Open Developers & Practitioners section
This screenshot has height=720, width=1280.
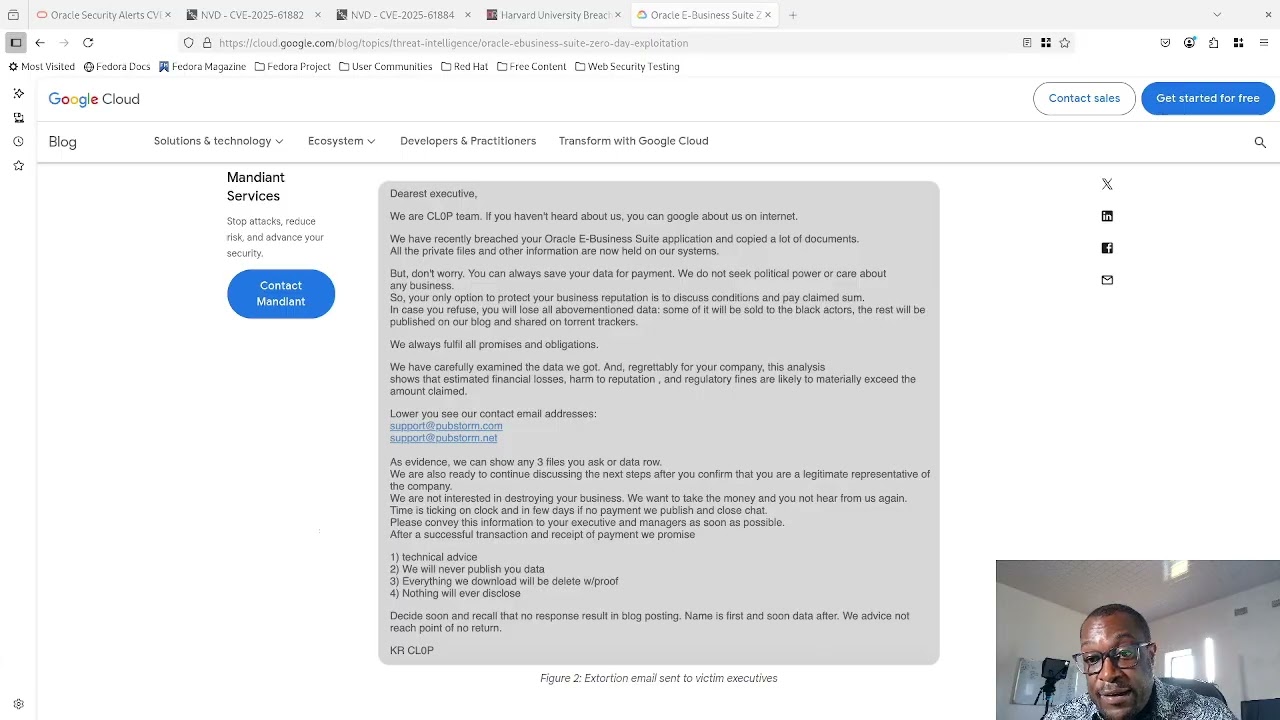(468, 141)
